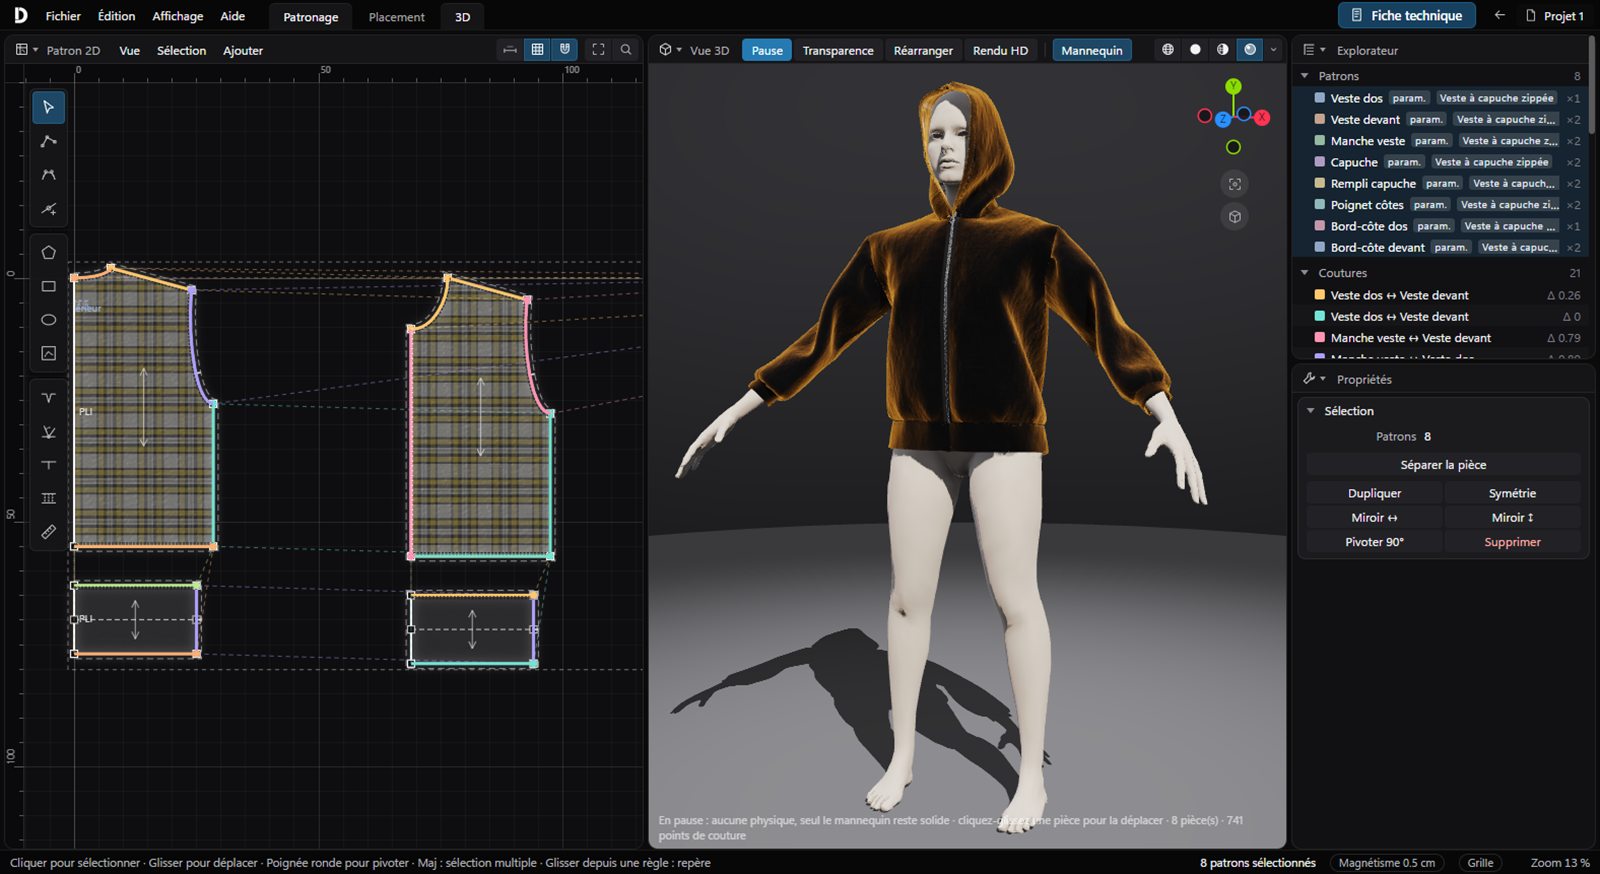Click the Fiche technique button
This screenshot has width=1600, height=874.
pyautogui.click(x=1407, y=15)
